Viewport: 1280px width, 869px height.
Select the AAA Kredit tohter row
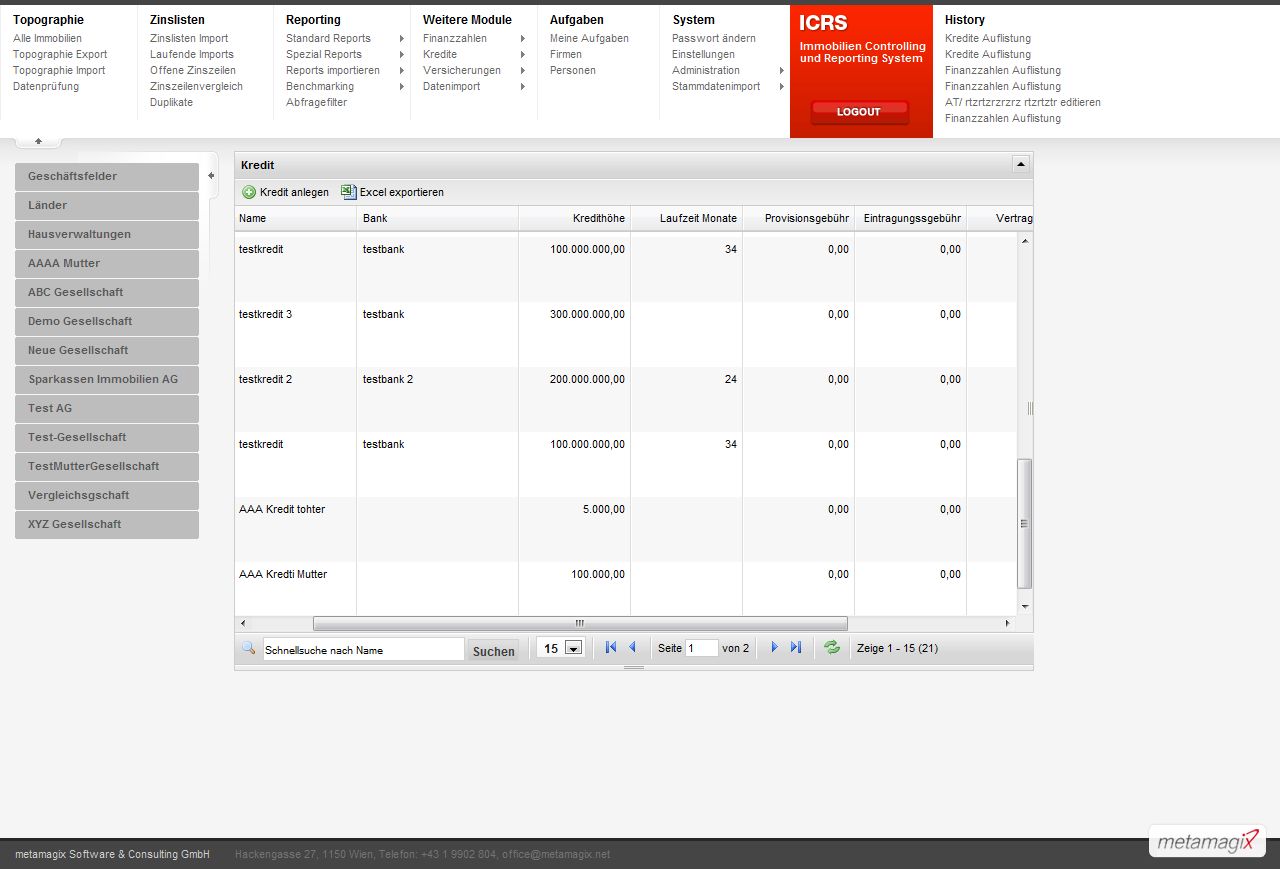click(x=626, y=530)
